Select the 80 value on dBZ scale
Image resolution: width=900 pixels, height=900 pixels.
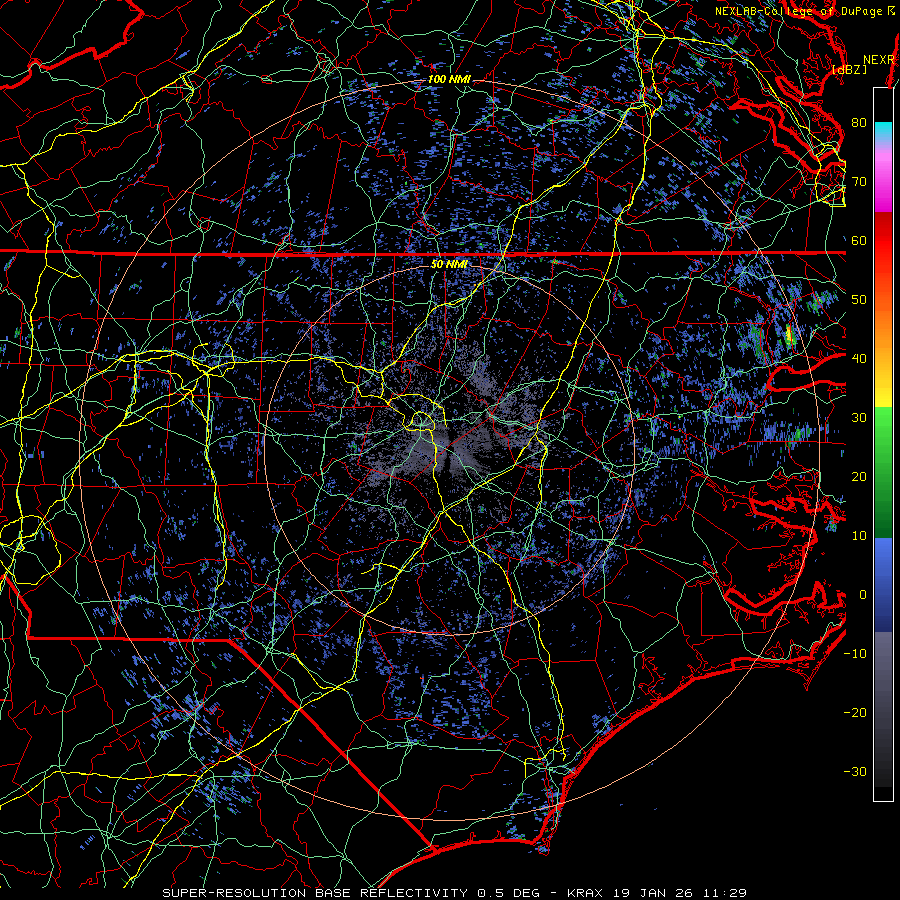(x=859, y=123)
